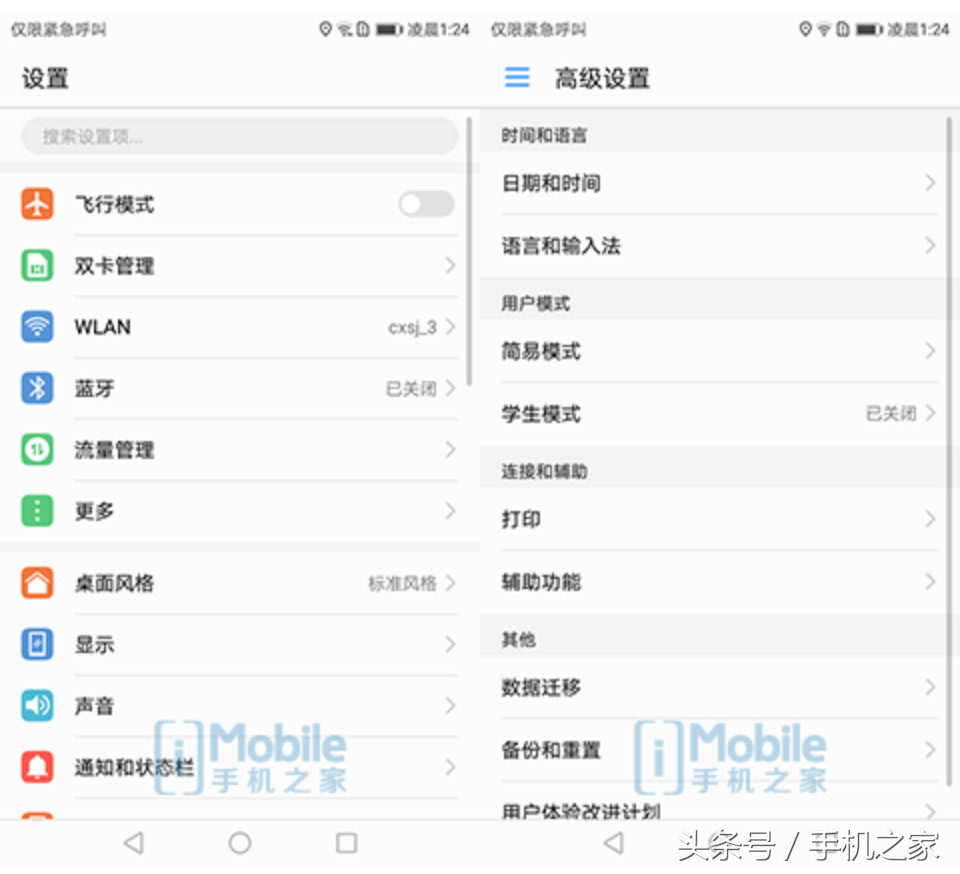Open the hamburger menu in 高级设置
Screen dimensions: 960x874
517,78
